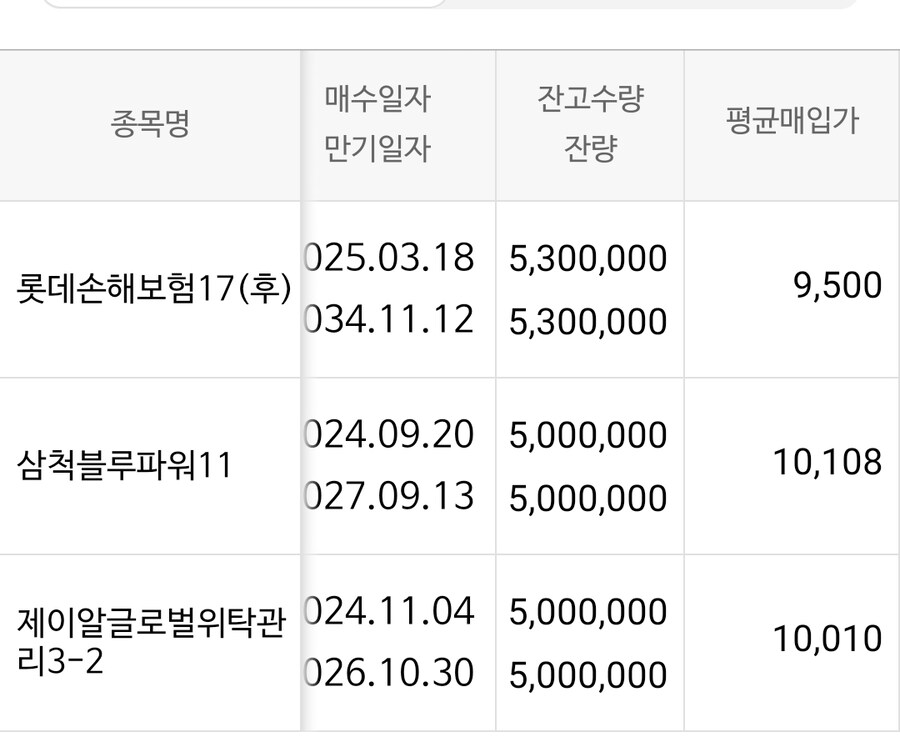900x752 pixels.
Task: Click the 평균매입가 column header
Action: pos(792,124)
